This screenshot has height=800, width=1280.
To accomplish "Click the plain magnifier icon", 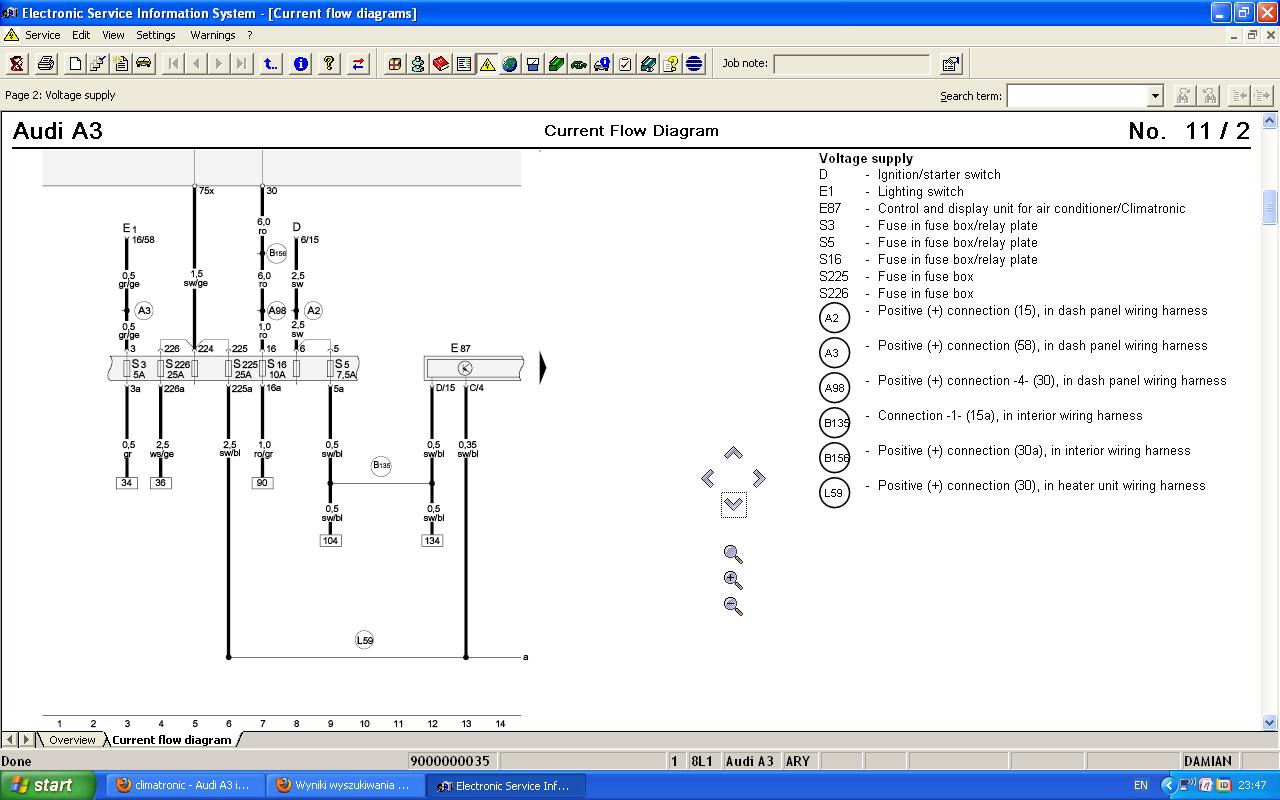I will 733,554.
